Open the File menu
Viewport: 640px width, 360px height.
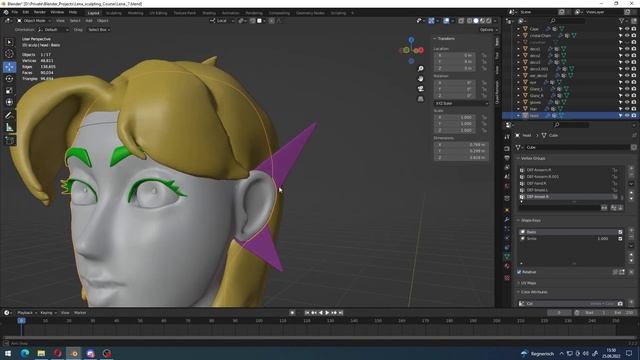[15, 13]
